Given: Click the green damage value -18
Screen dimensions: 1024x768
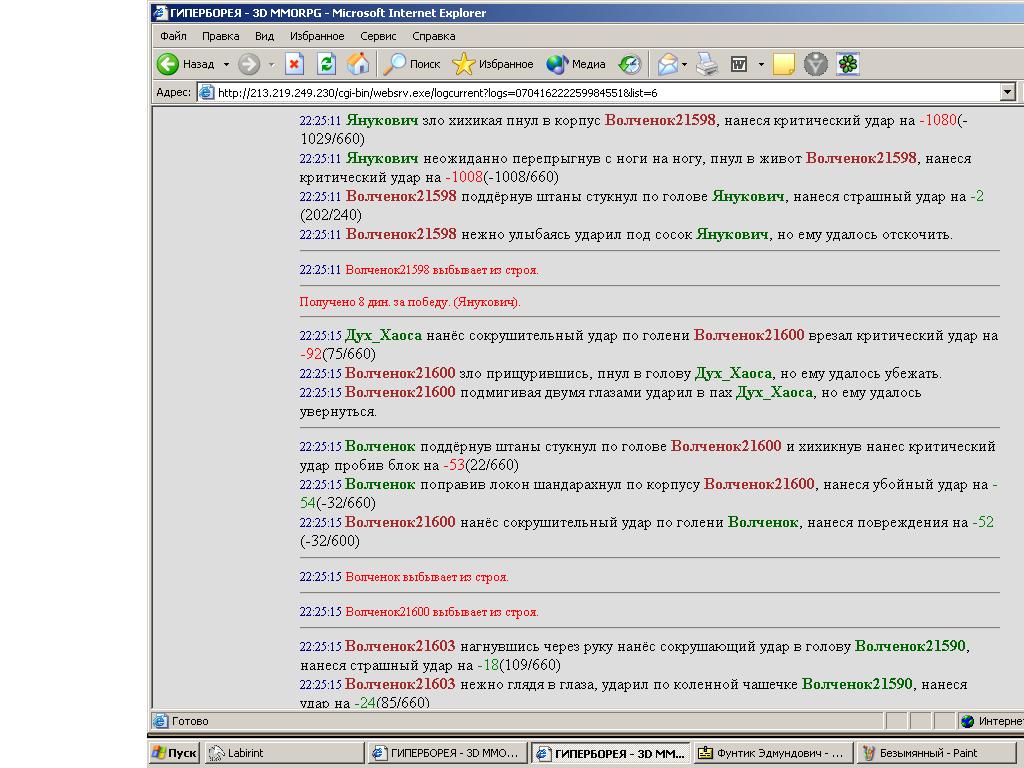Looking at the screenshot, I should pos(488,665).
